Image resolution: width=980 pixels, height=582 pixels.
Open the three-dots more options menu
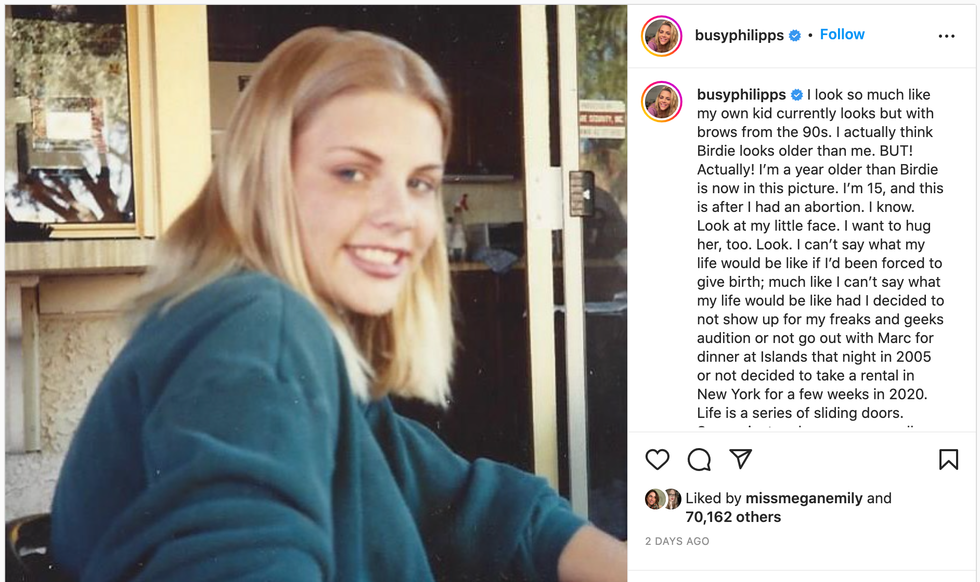(946, 36)
